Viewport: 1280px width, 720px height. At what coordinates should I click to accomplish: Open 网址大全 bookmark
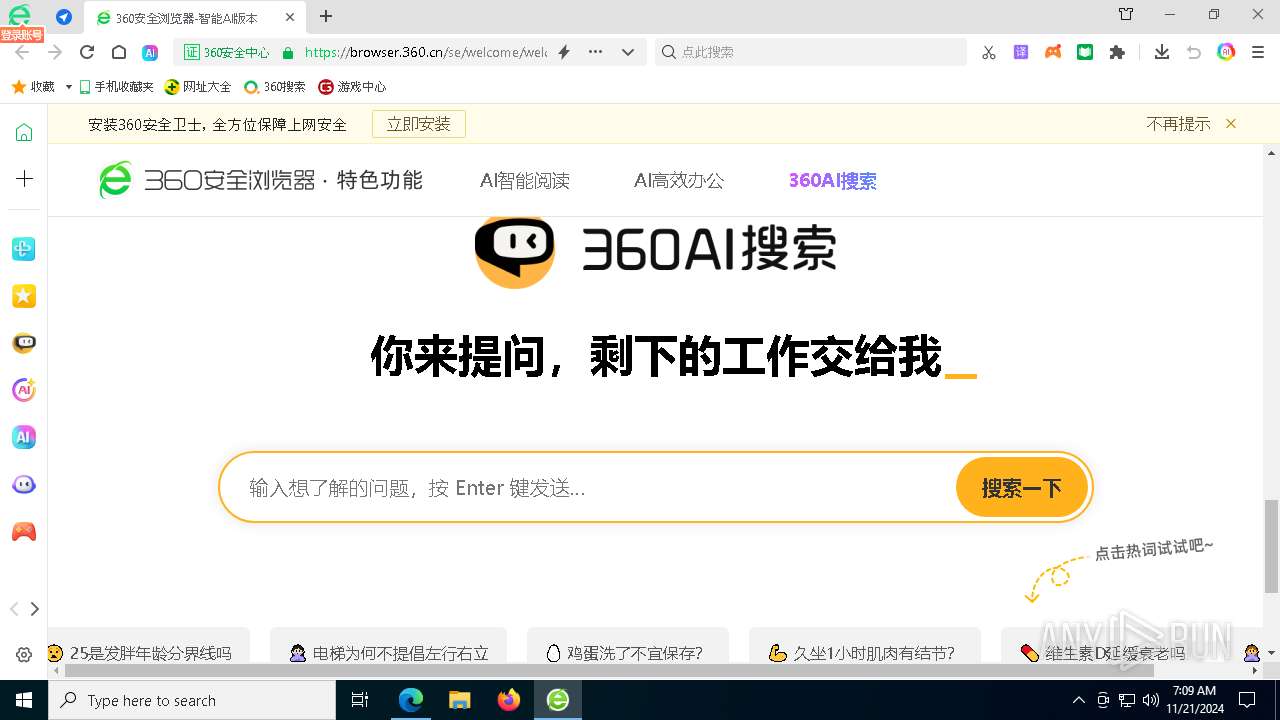pyautogui.click(x=198, y=87)
